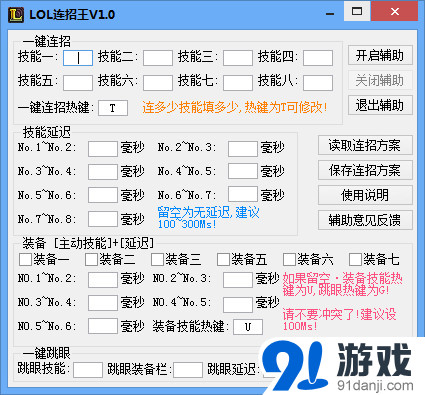The width and height of the screenshot is (425, 395).
Task: Focus the 技能五 input box
Action: (78, 83)
